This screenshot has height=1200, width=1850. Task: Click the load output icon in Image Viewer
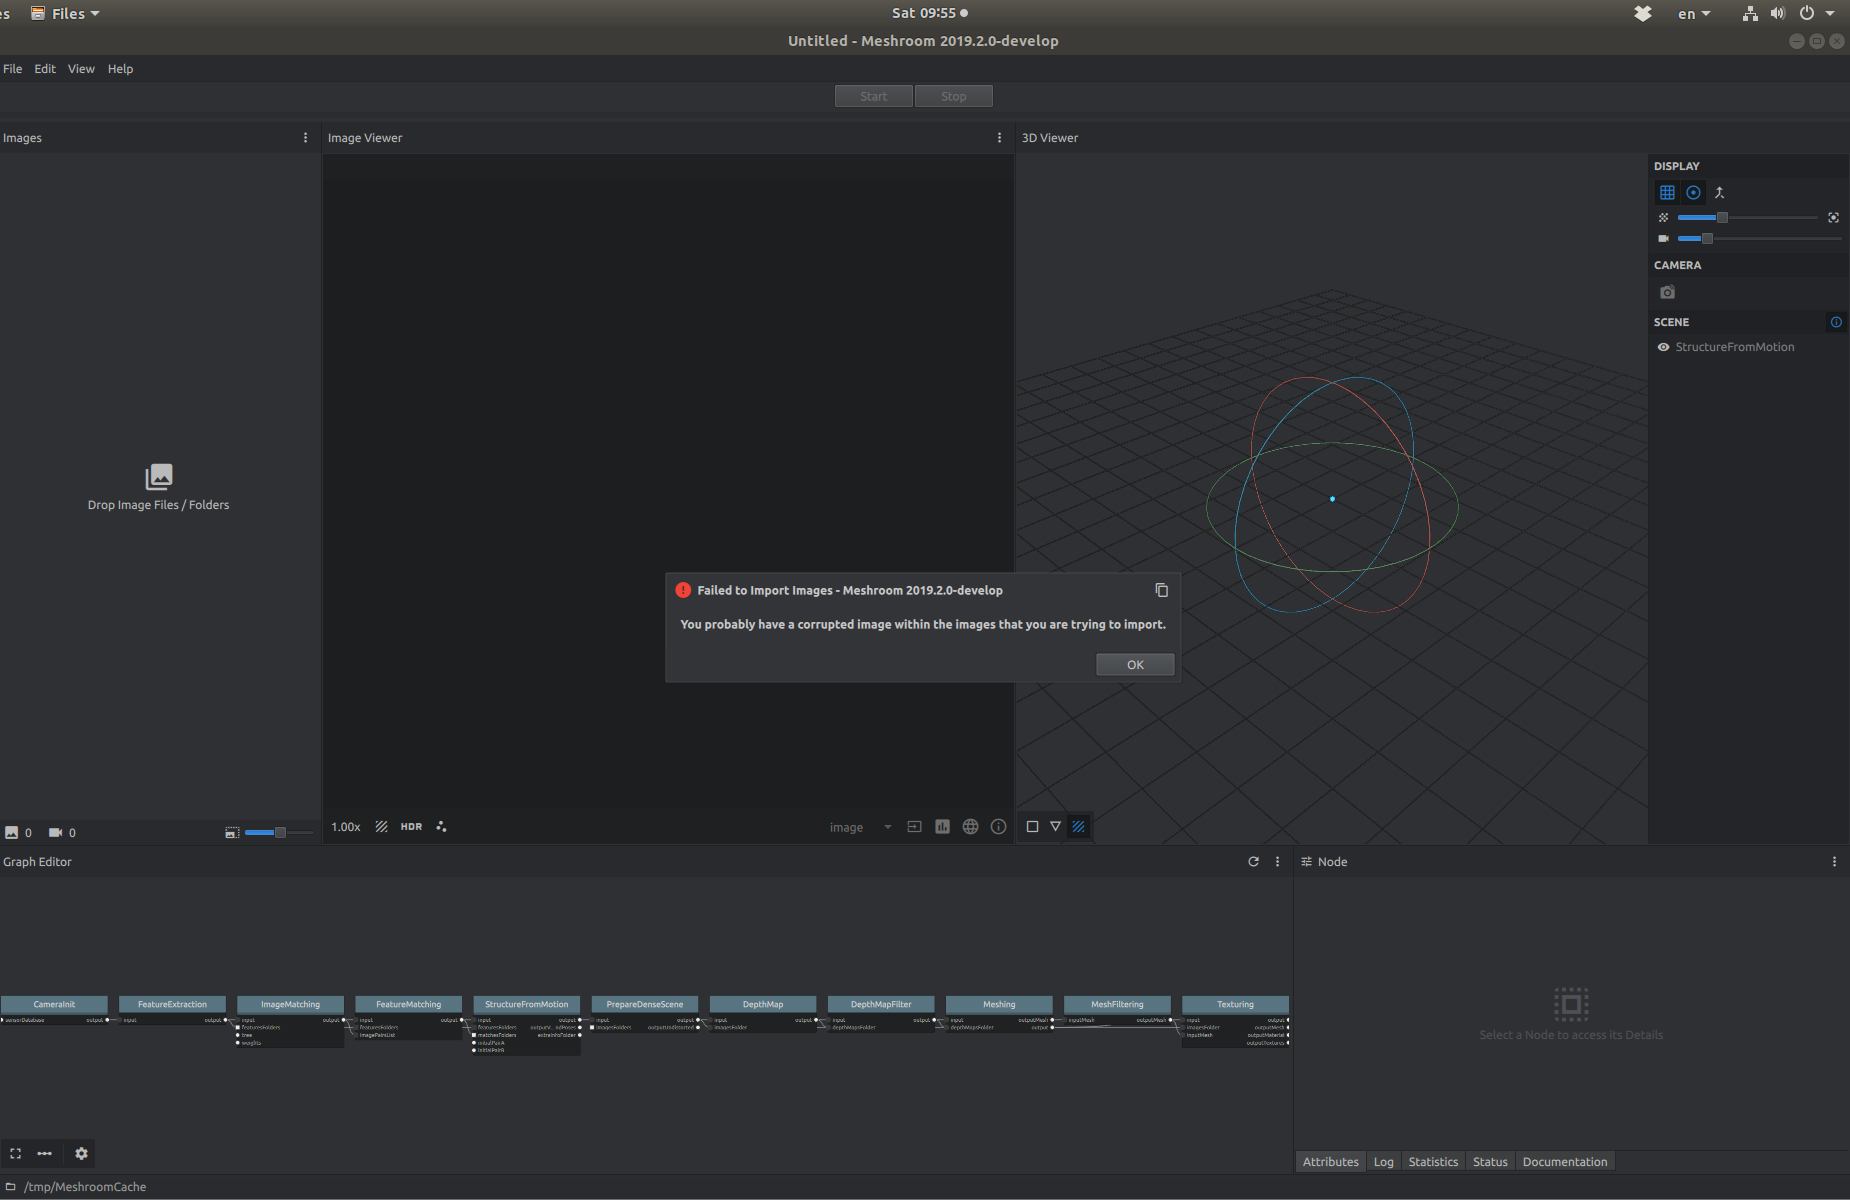click(914, 827)
